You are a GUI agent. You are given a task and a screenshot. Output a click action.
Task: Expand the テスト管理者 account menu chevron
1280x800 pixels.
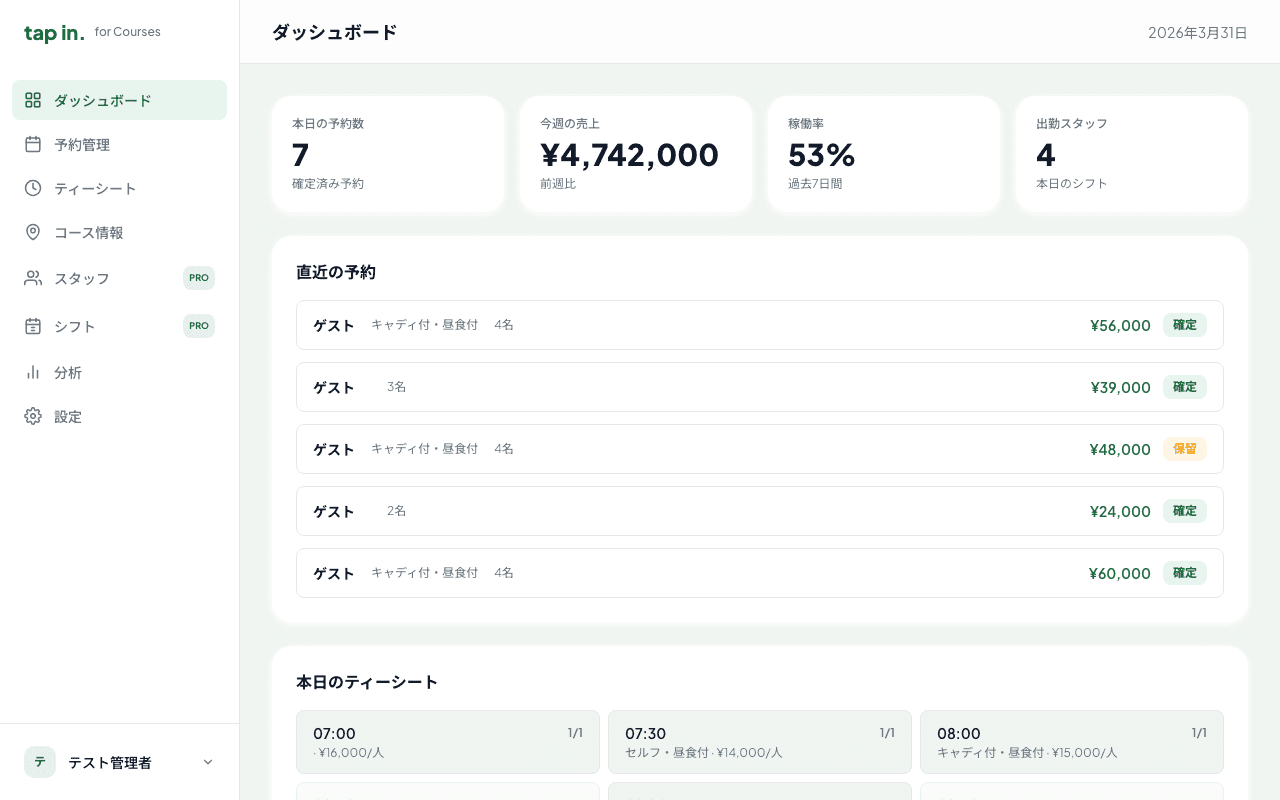click(x=207, y=762)
